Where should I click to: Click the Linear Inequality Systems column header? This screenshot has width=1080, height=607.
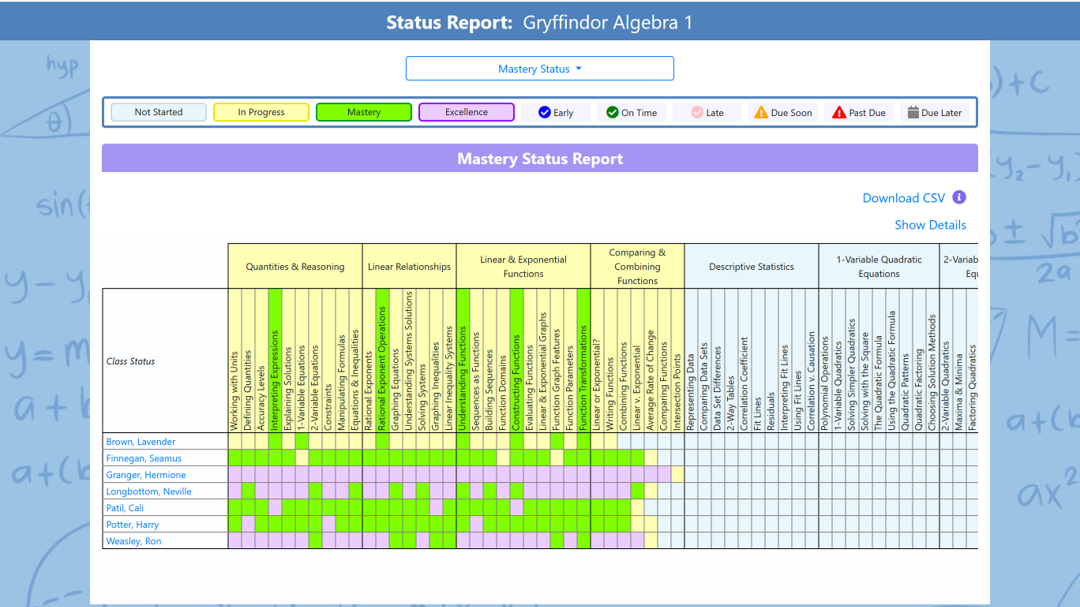pyautogui.click(x=449, y=360)
